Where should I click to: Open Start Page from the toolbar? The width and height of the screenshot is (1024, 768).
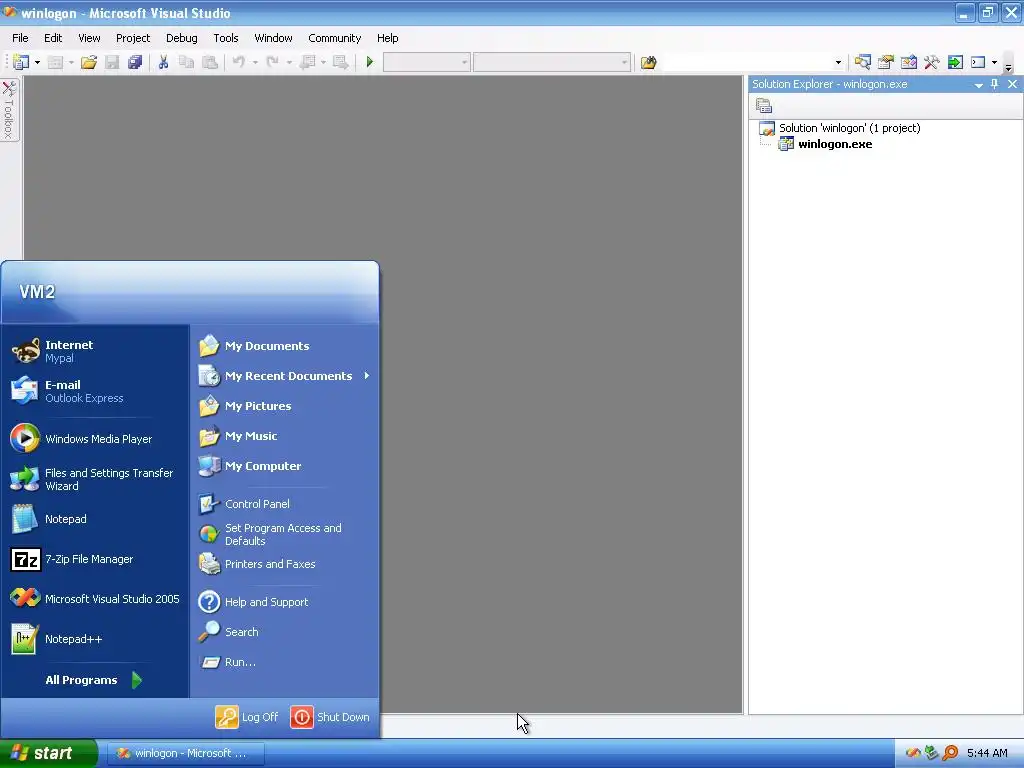[x=955, y=62]
